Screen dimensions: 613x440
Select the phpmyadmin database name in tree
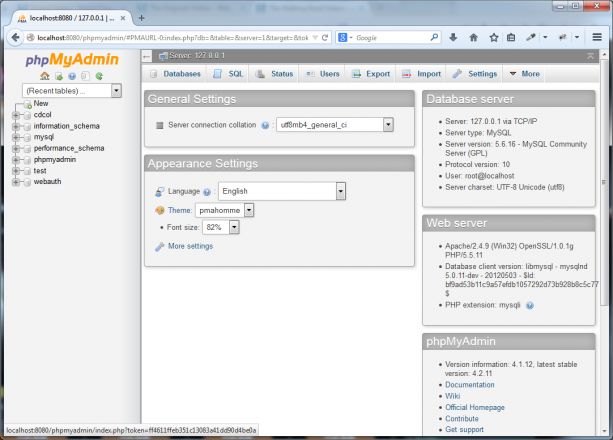[x=55, y=160]
